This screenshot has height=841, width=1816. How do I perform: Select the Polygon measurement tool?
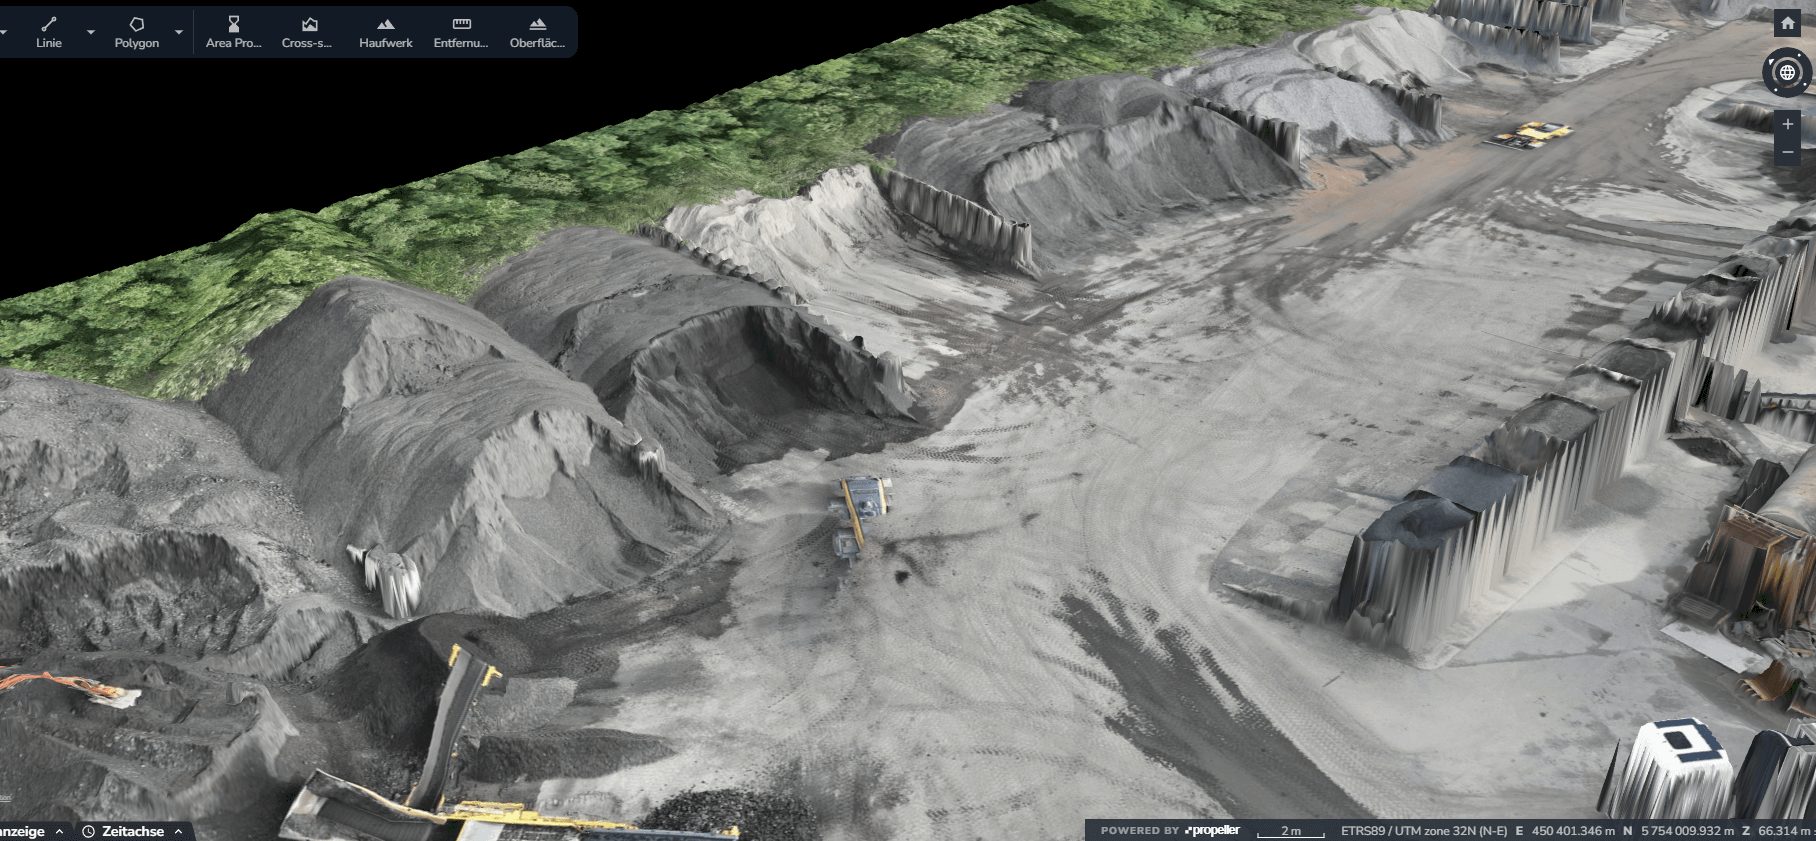click(x=137, y=31)
